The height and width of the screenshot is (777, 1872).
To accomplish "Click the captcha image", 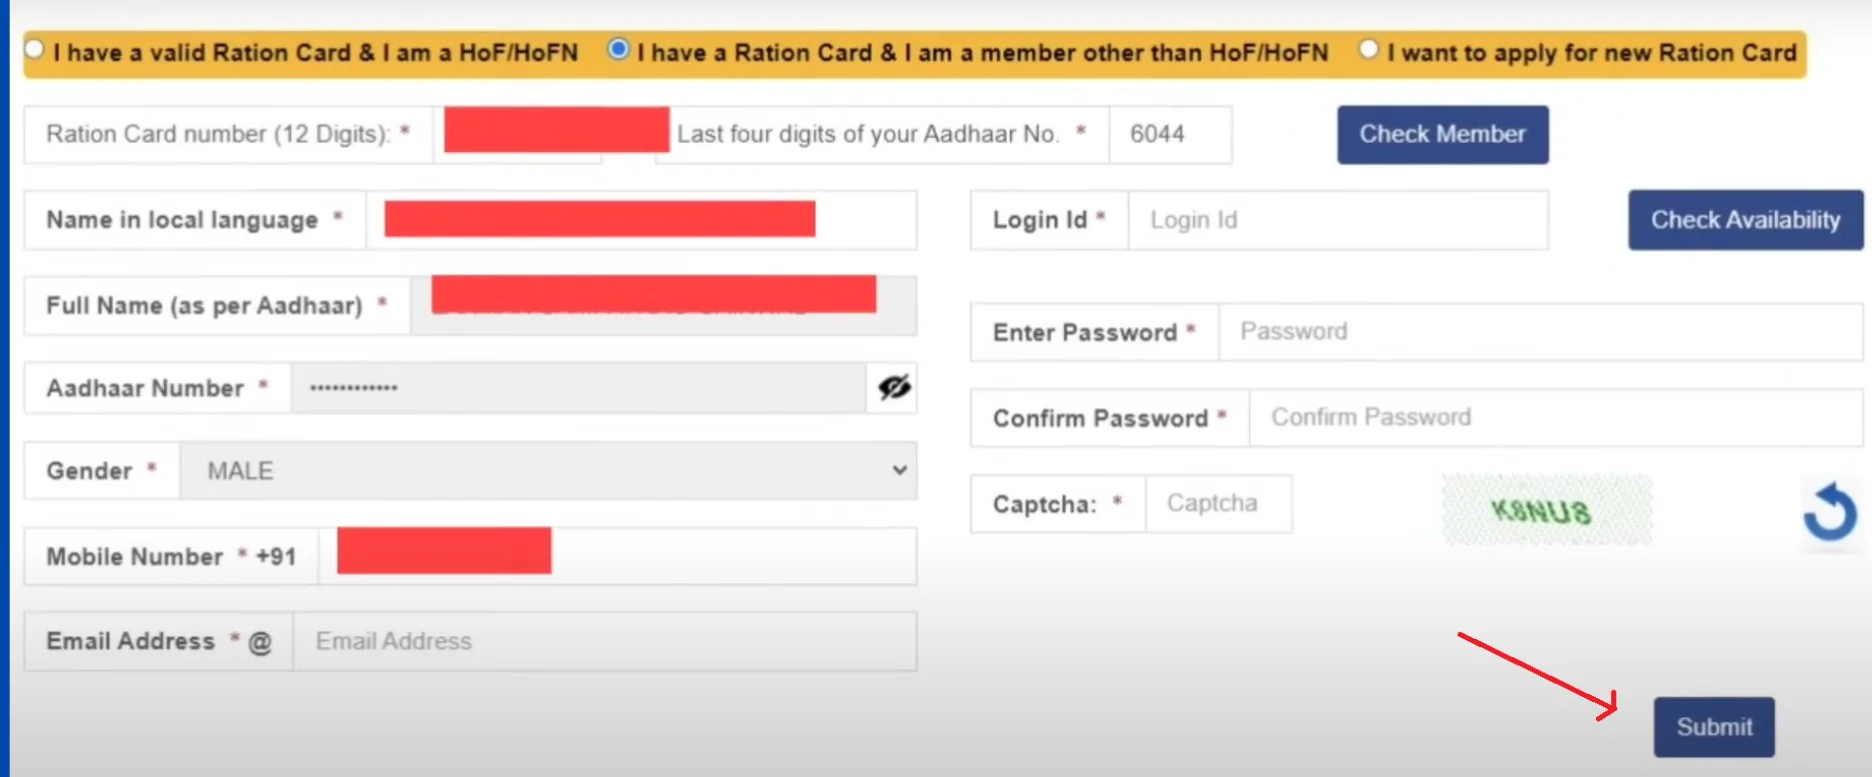I will [x=1546, y=511].
